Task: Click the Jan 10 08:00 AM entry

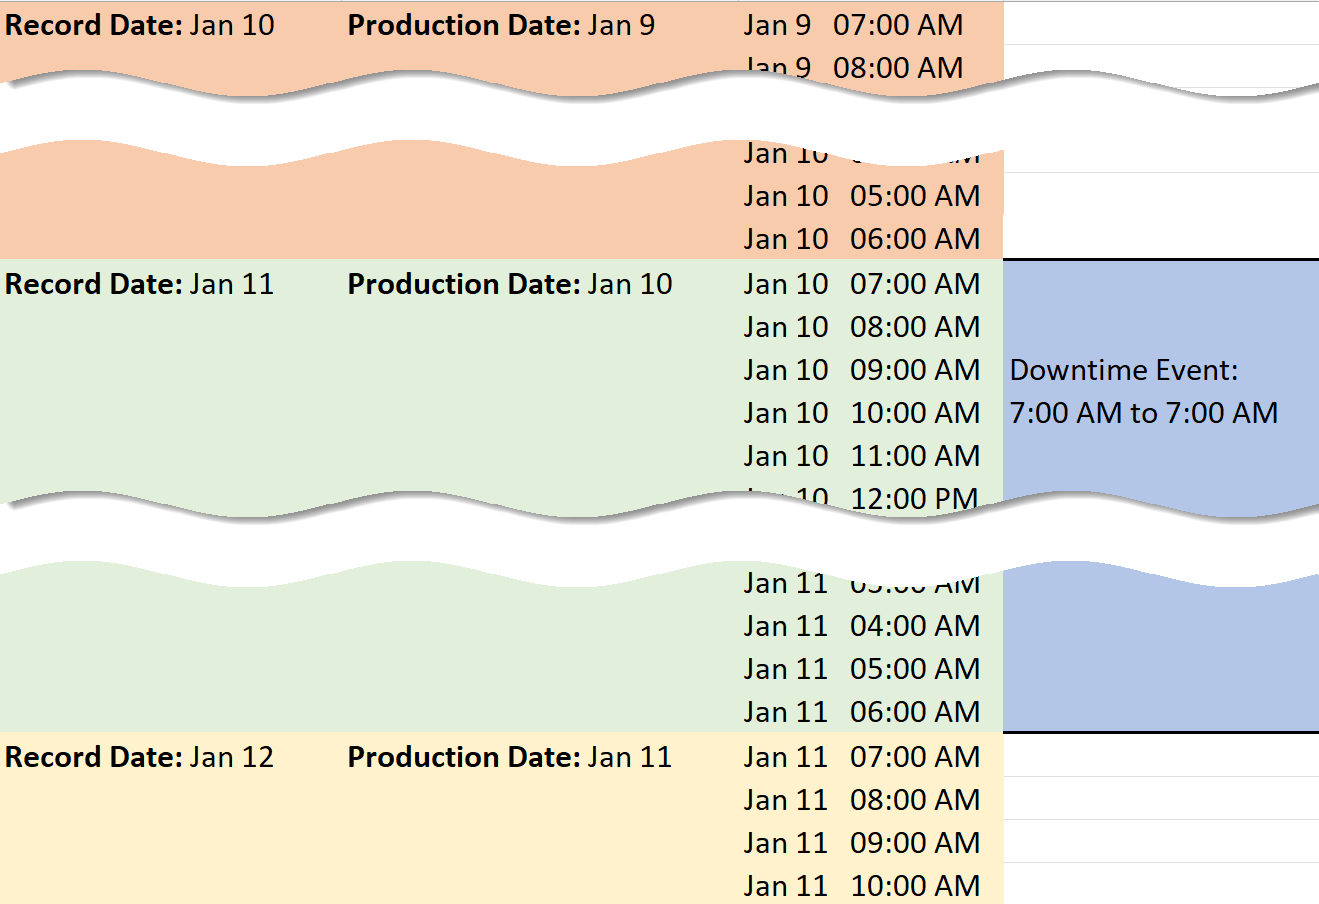Action: click(x=861, y=327)
